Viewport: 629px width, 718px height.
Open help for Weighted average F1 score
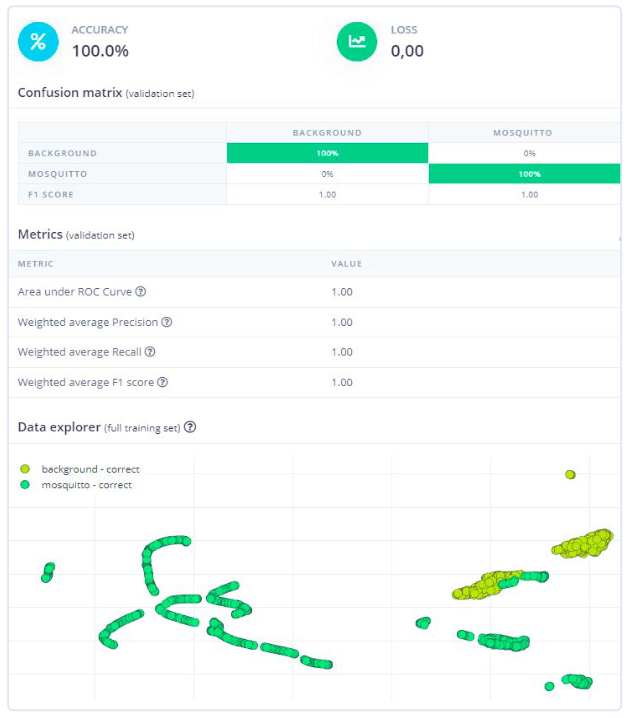pyautogui.click(x=163, y=382)
